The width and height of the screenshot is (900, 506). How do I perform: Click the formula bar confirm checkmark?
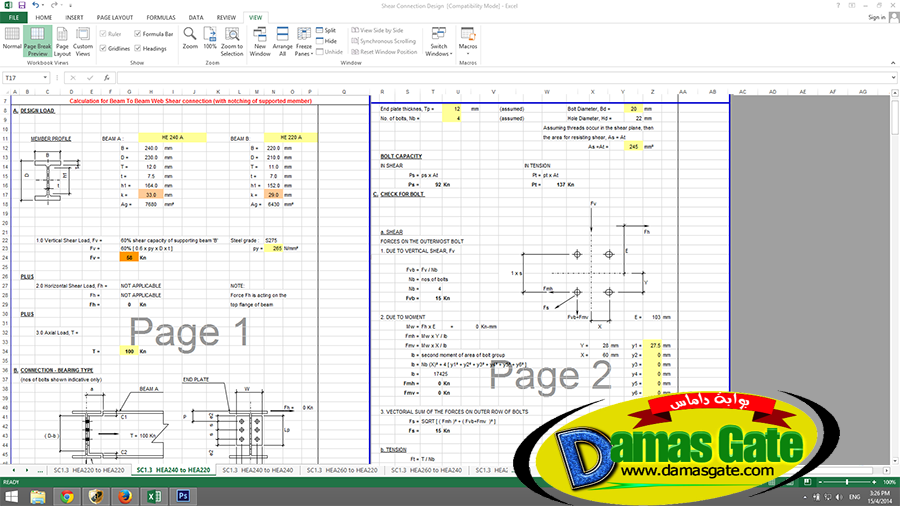point(90,77)
